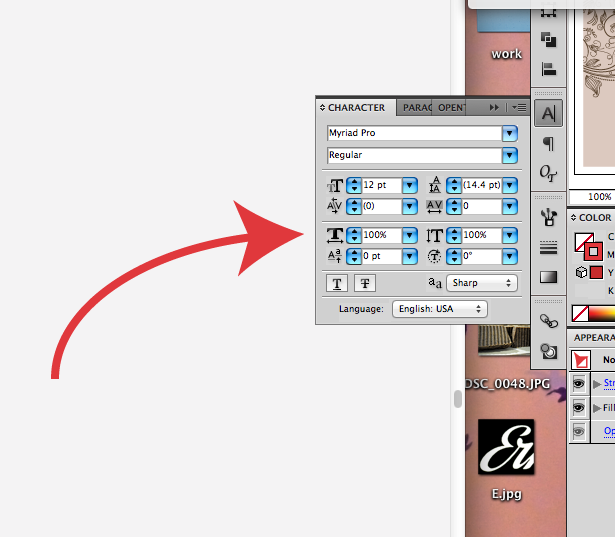Viewport: 615px width, 537px height.
Task: Click the 12 pt font size field
Action: pos(382,185)
